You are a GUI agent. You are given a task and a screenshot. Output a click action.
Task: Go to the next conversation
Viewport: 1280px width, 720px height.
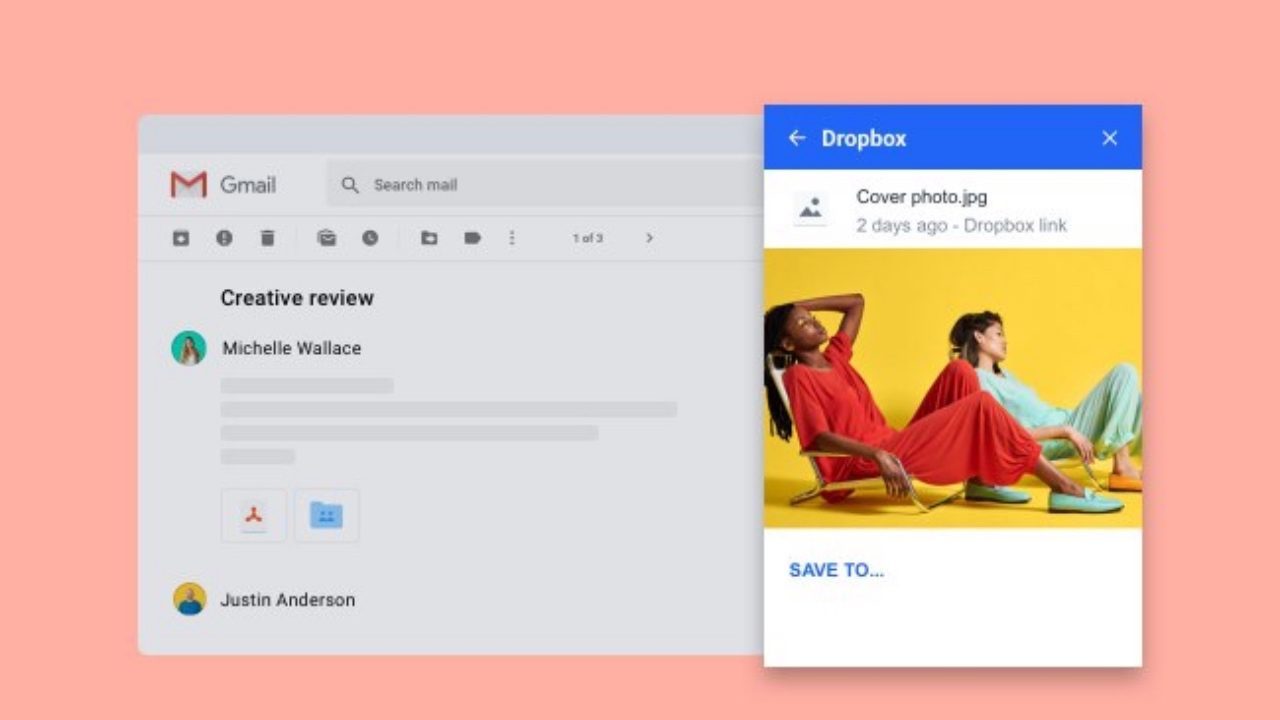650,238
